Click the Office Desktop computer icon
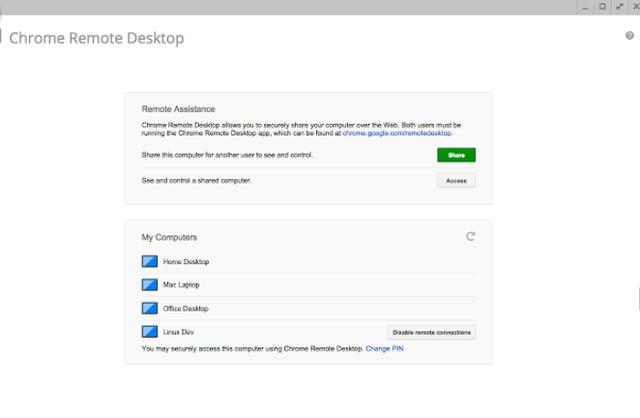 149,308
